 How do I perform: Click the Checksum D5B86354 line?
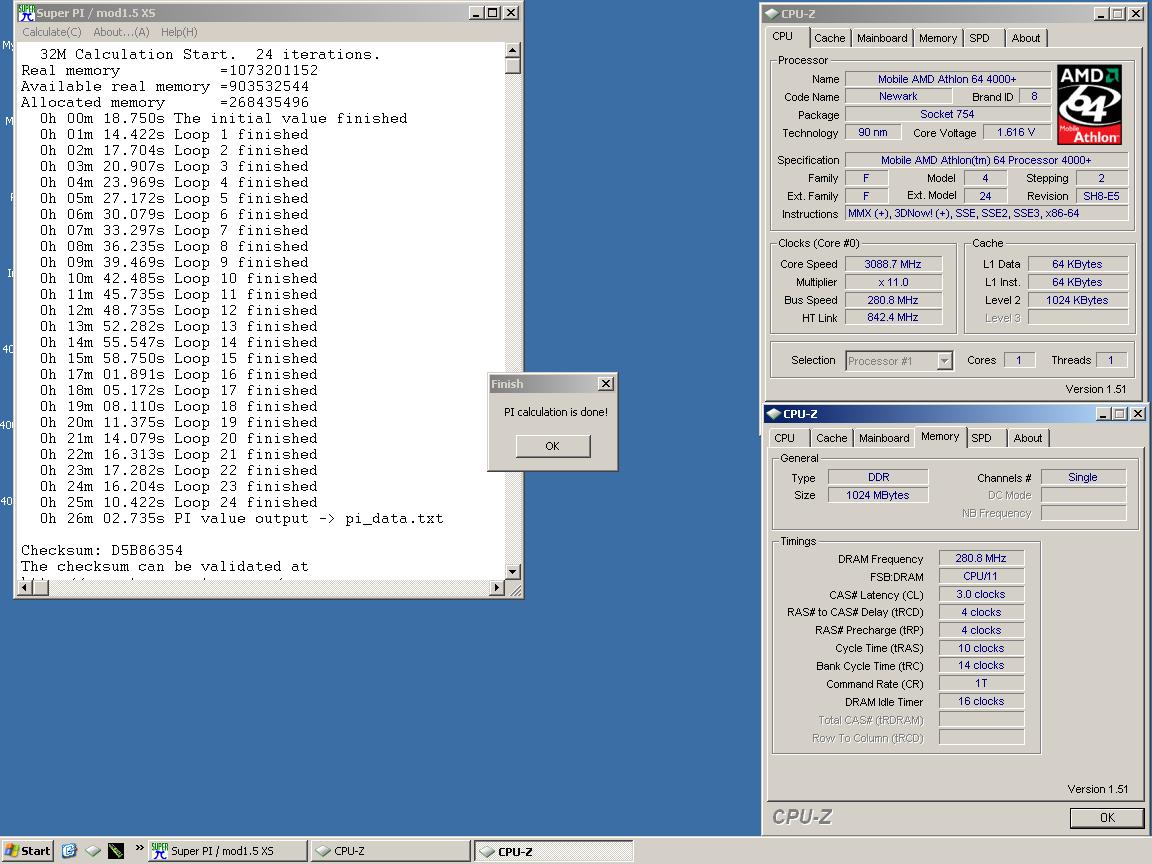(x=102, y=550)
